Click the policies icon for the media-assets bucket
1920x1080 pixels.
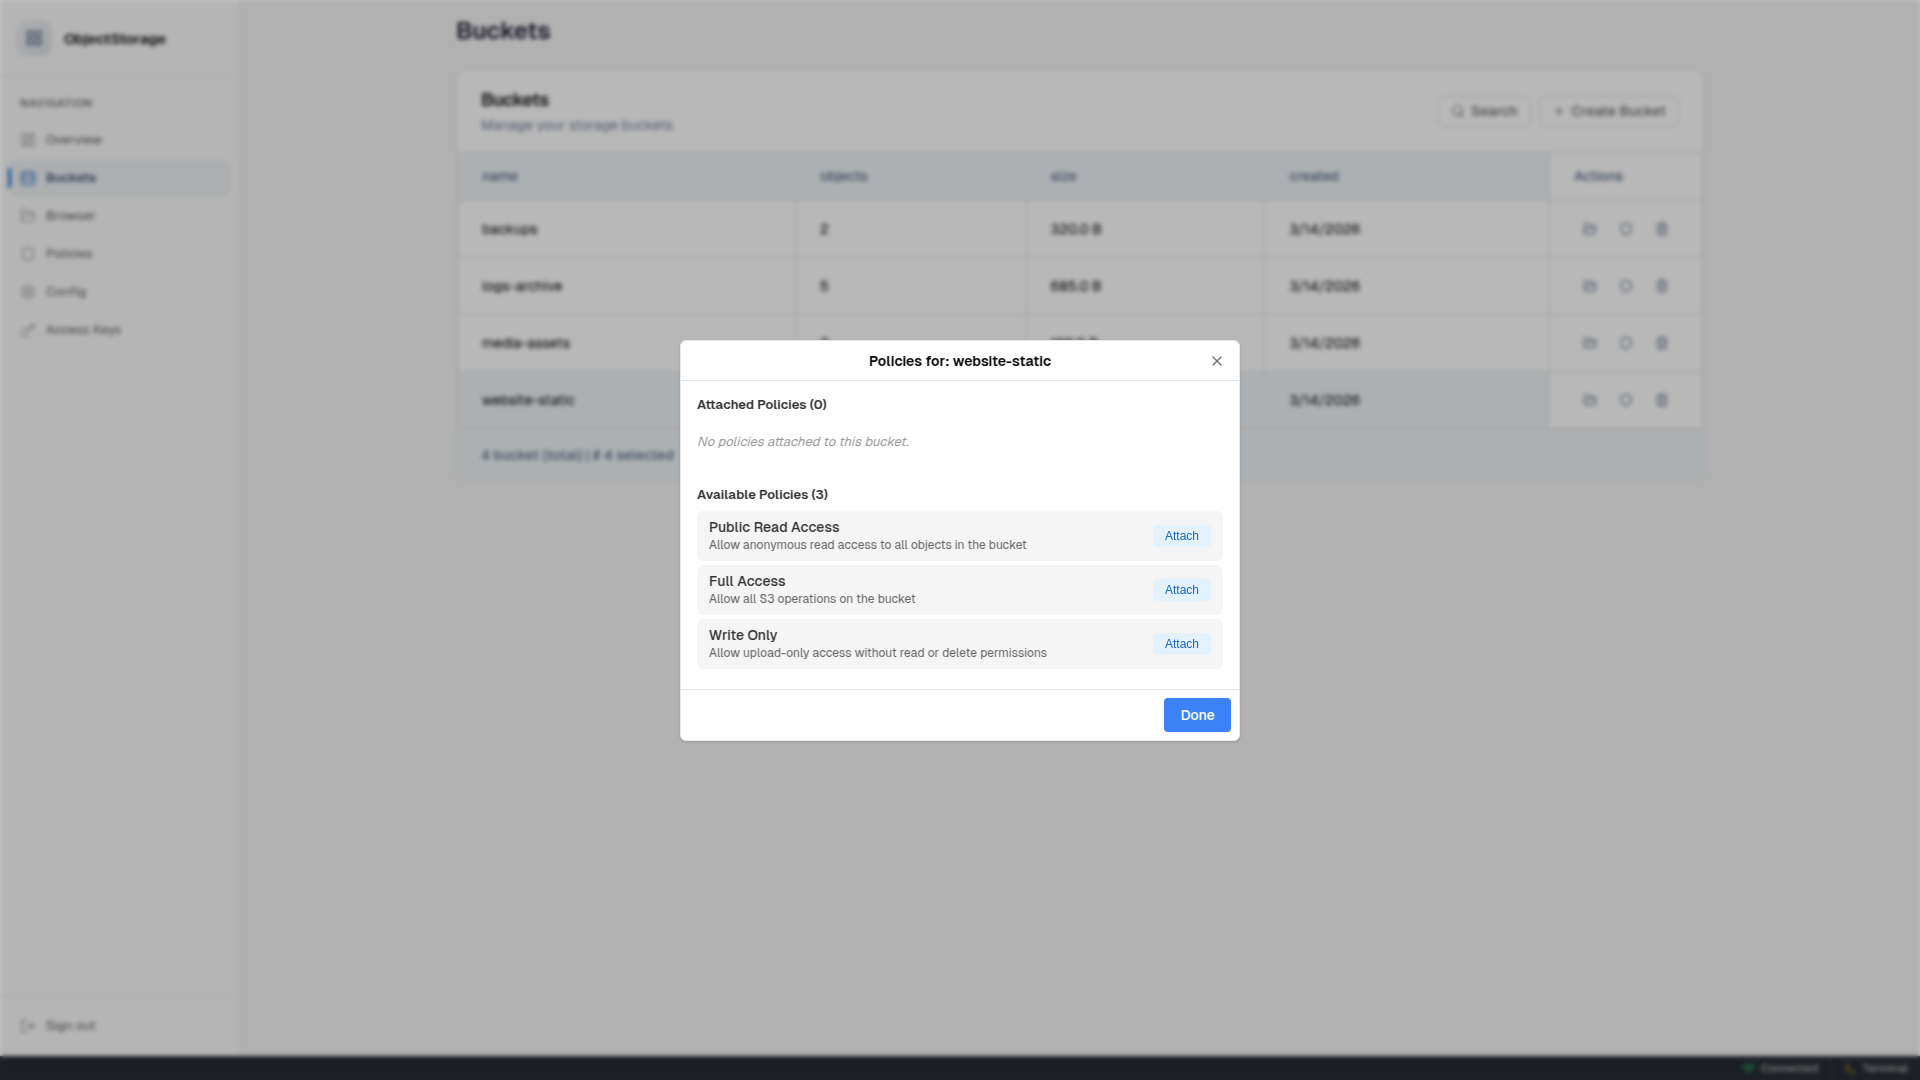[1627, 343]
